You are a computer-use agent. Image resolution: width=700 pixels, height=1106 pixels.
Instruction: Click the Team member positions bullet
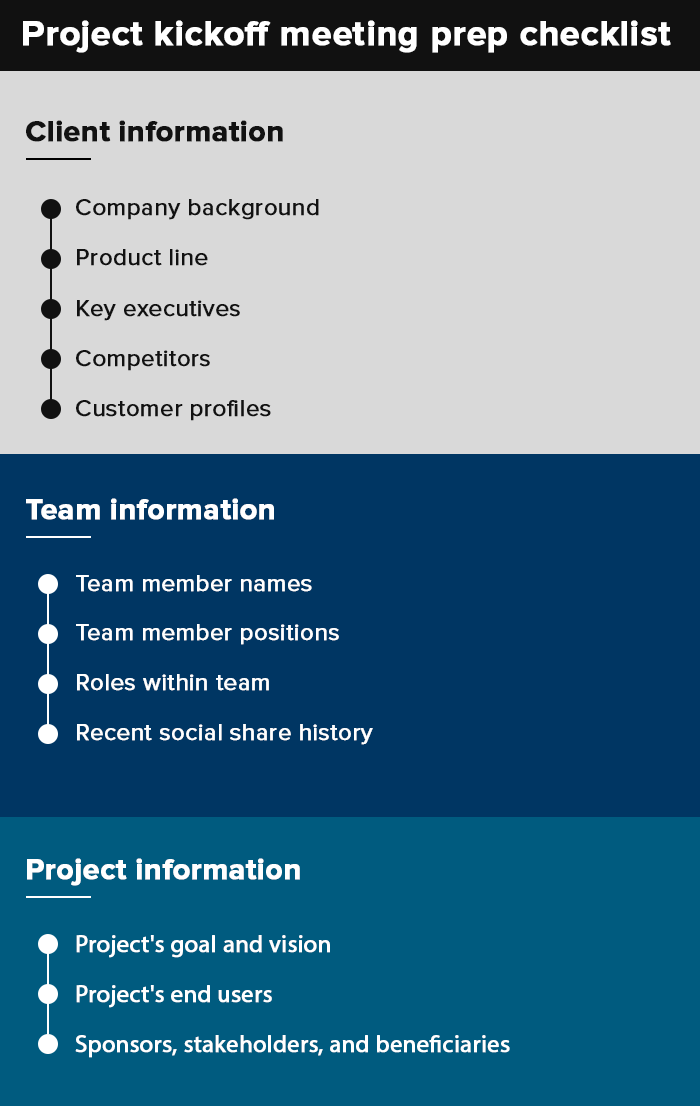tap(48, 634)
